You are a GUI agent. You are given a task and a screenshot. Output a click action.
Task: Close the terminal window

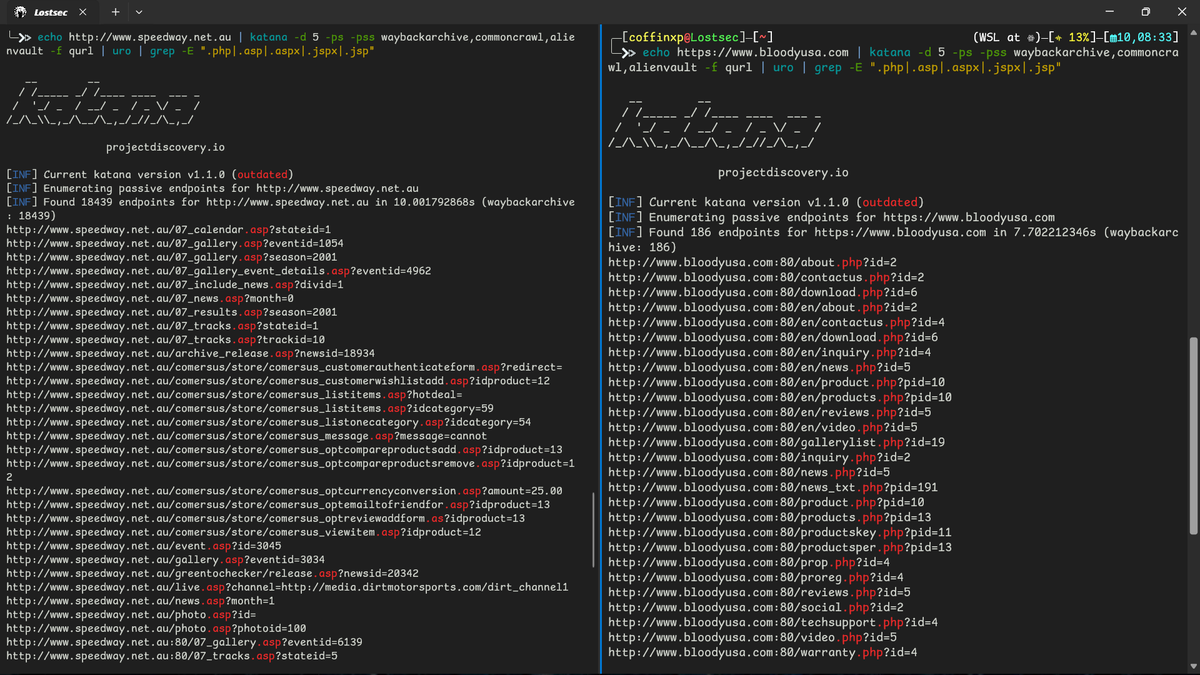pyautogui.click(x=1182, y=12)
